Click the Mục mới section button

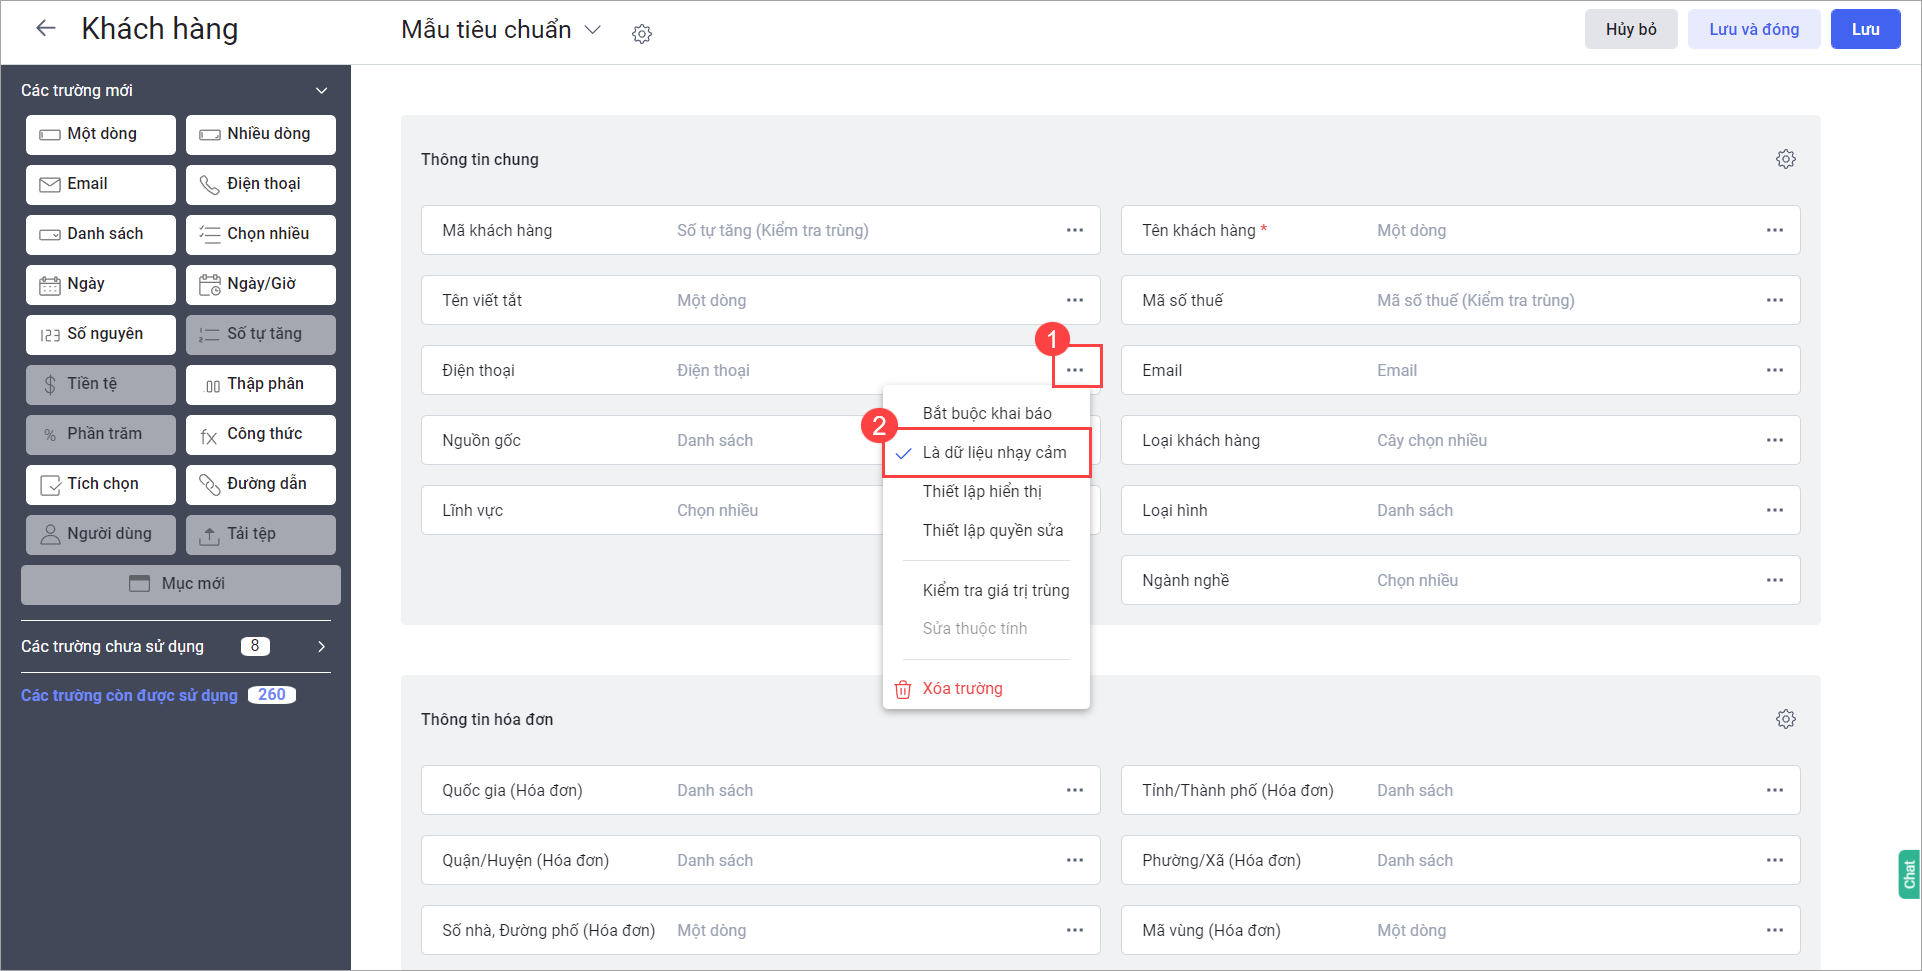coord(181,584)
